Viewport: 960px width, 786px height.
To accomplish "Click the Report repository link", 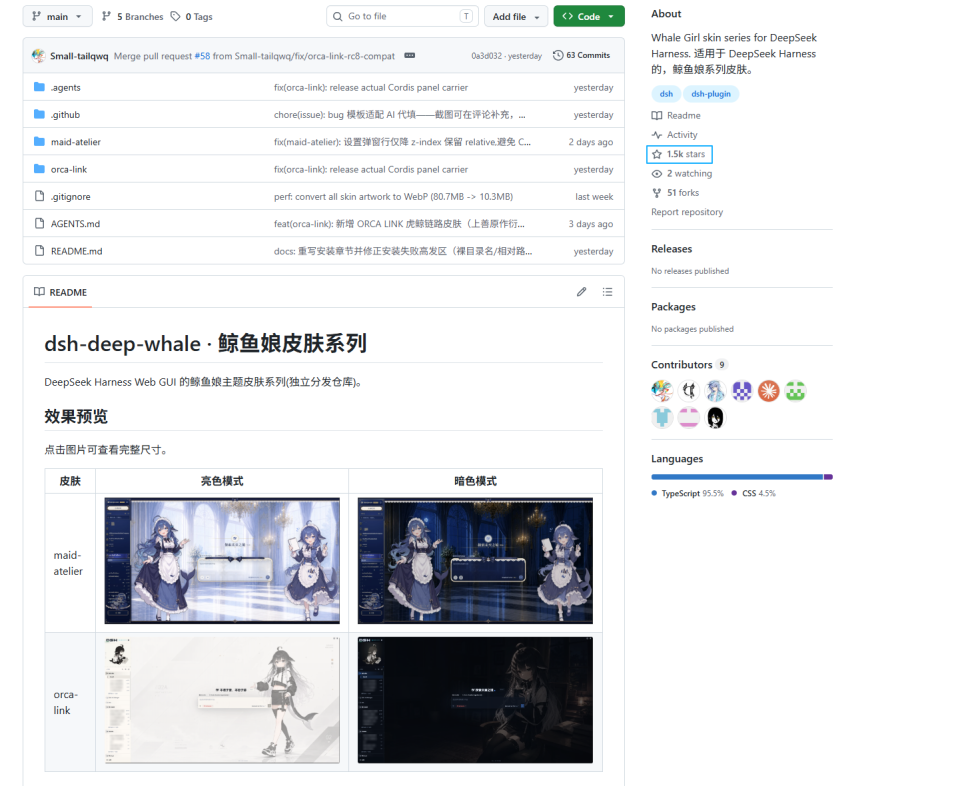I will tap(687, 212).
